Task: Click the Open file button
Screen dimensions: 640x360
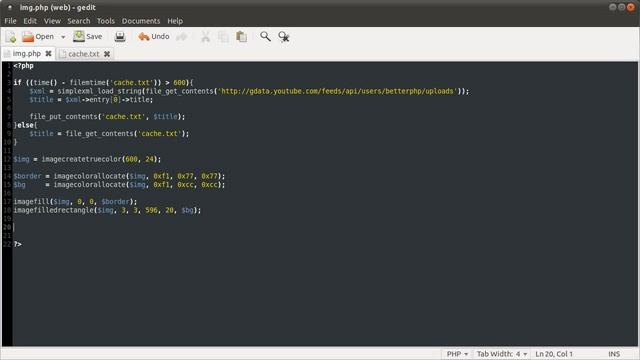Action: pos(38,37)
